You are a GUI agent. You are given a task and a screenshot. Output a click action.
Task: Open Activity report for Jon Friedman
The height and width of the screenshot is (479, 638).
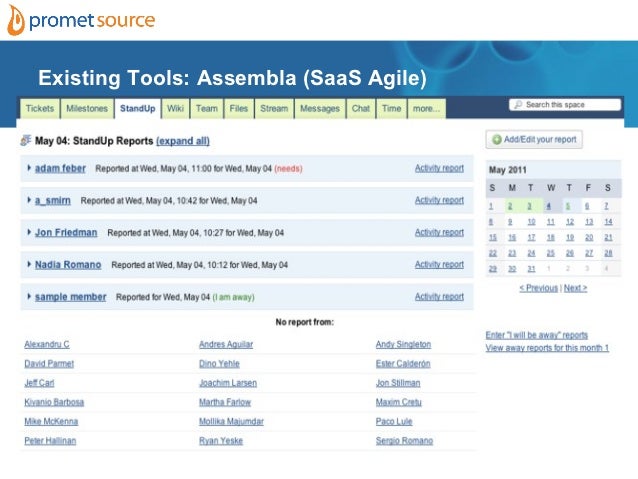(439, 232)
